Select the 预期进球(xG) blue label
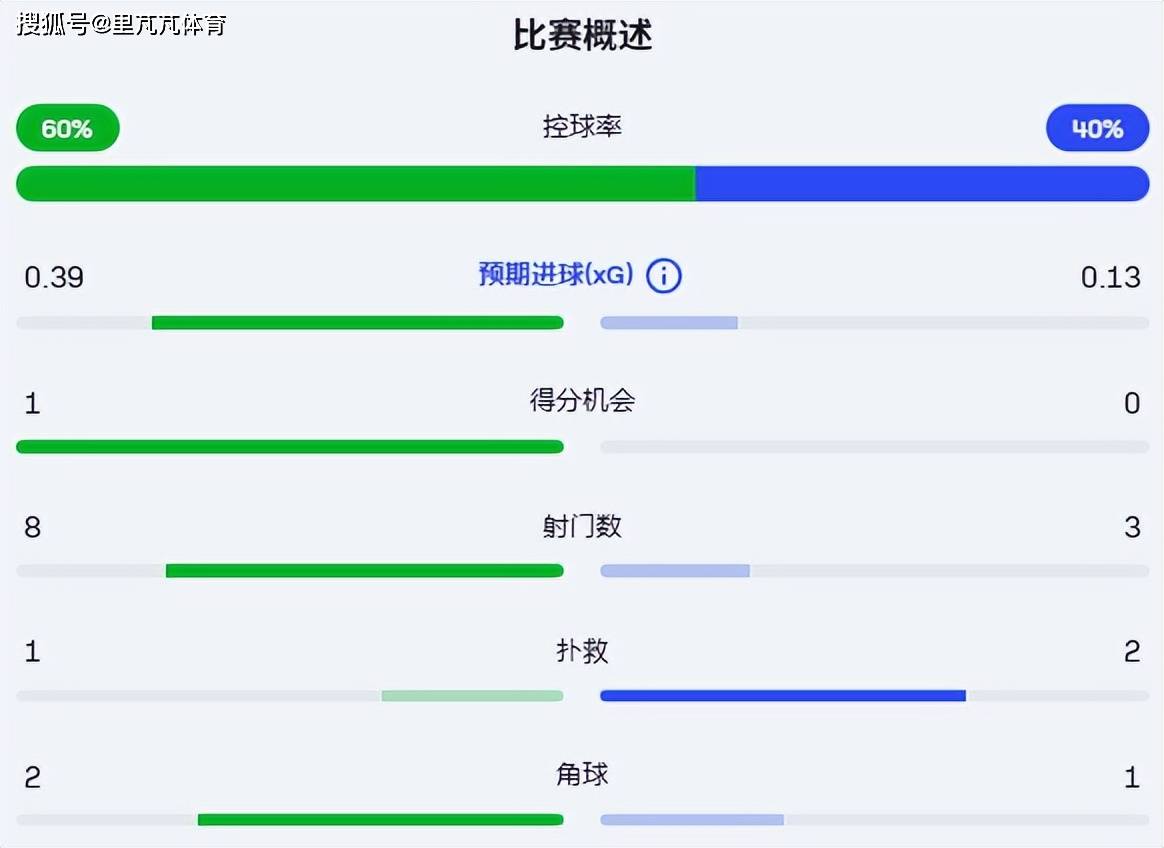The height and width of the screenshot is (848, 1164). [x=557, y=275]
